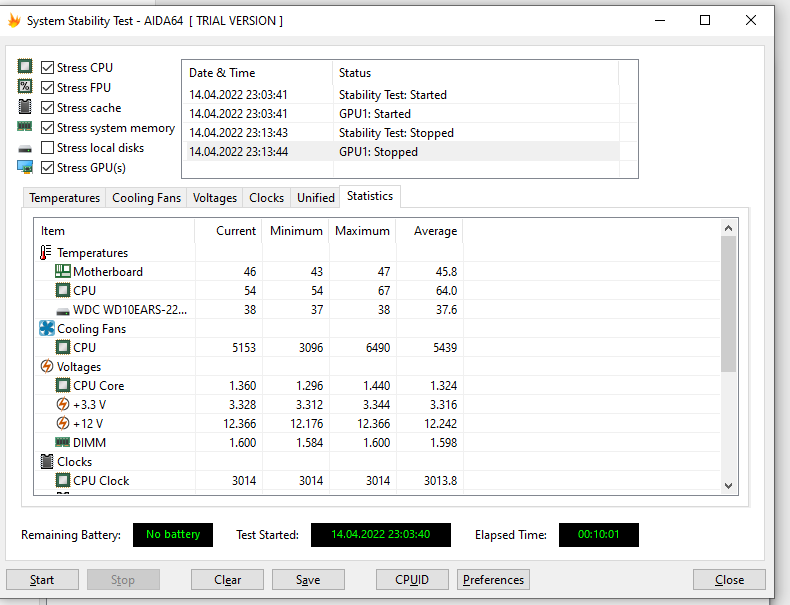
Task: Open the Voltages tab
Action: point(215,197)
